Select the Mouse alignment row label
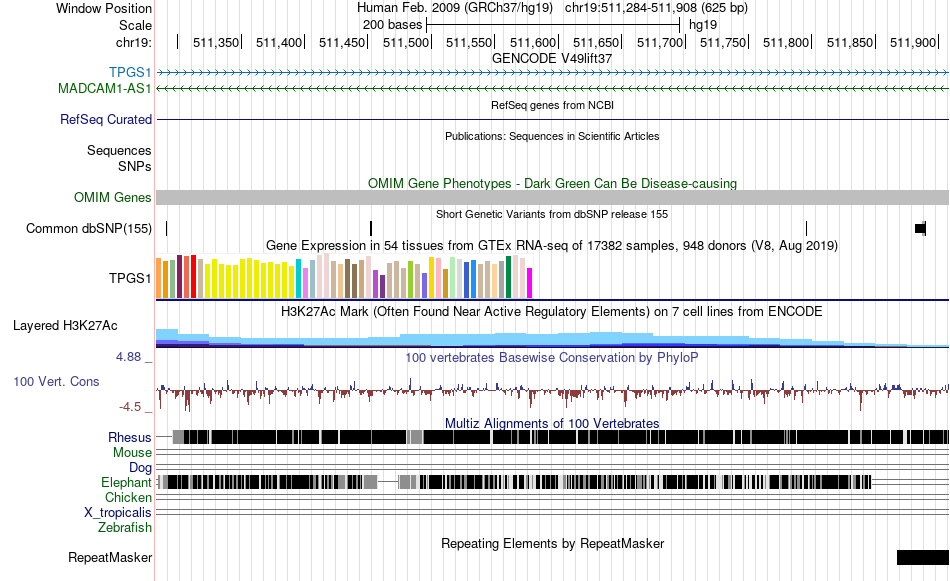950x581 pixels. pos(132,453)
